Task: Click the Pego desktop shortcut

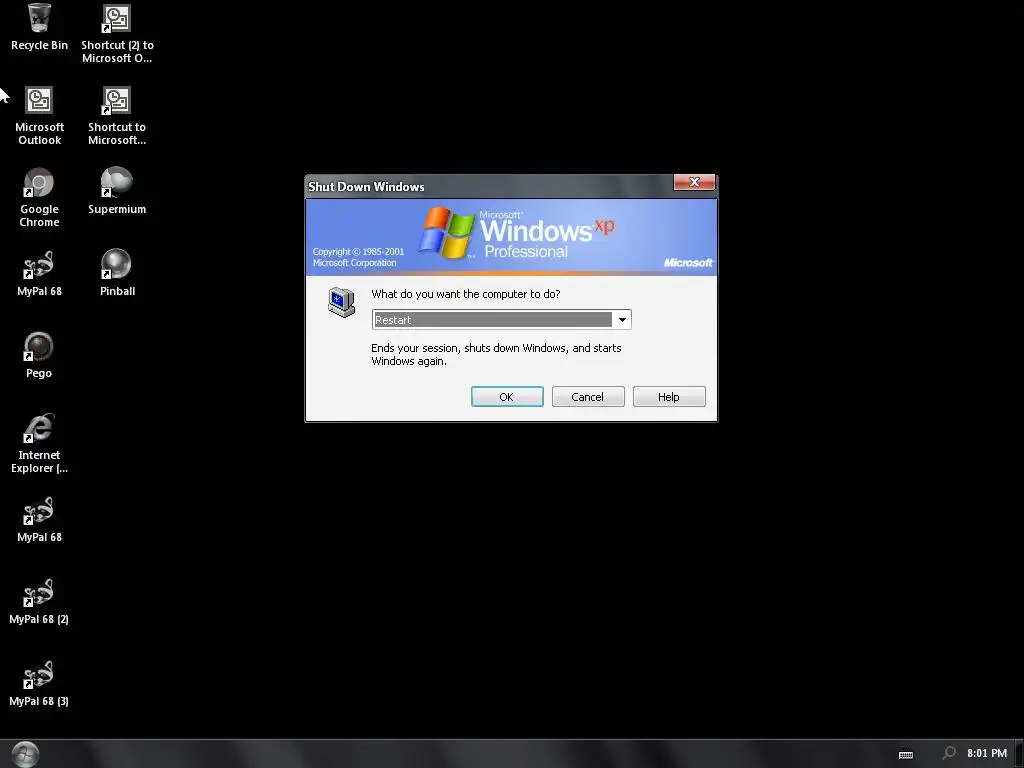Action: pyautogui.click(x=39, y=355)
